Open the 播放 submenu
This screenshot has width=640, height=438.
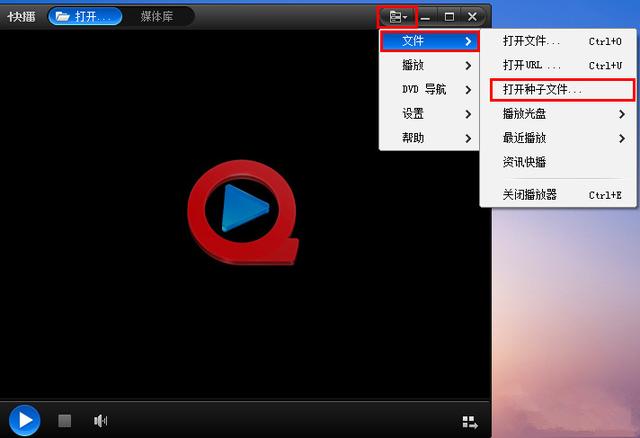[x=429, y=65]
